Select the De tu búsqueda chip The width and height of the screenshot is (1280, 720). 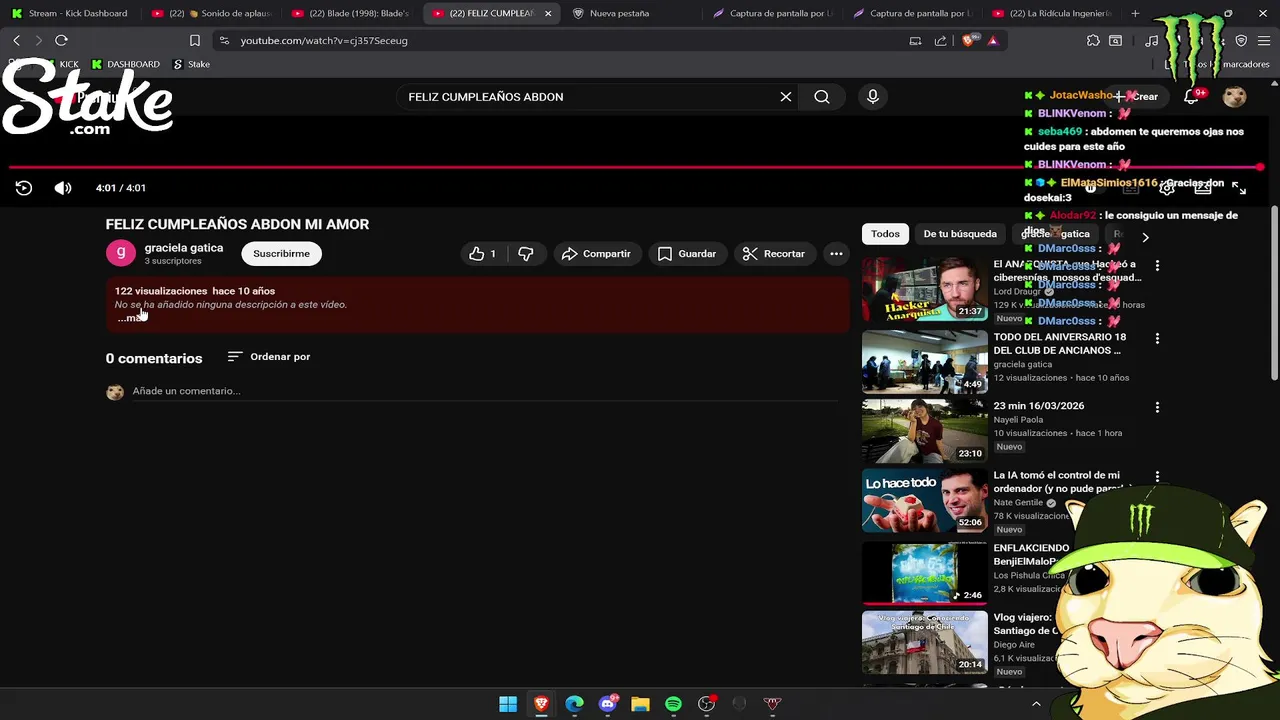pos(960,234)
